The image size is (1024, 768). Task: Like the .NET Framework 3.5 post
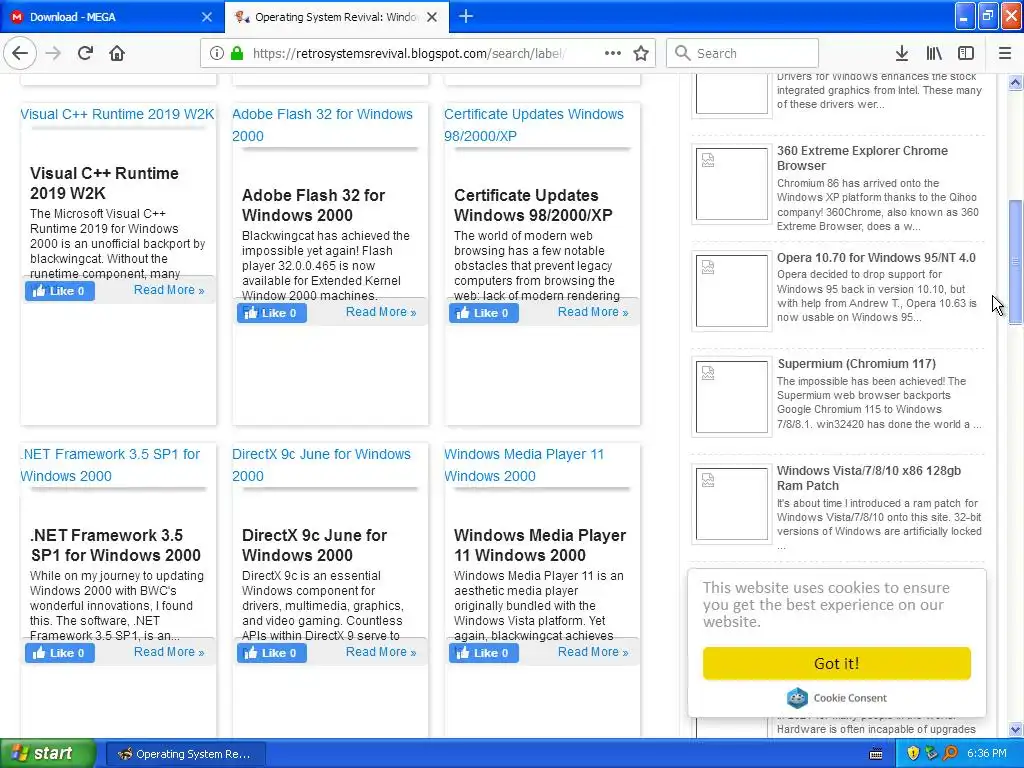click(x=59, y=652)
